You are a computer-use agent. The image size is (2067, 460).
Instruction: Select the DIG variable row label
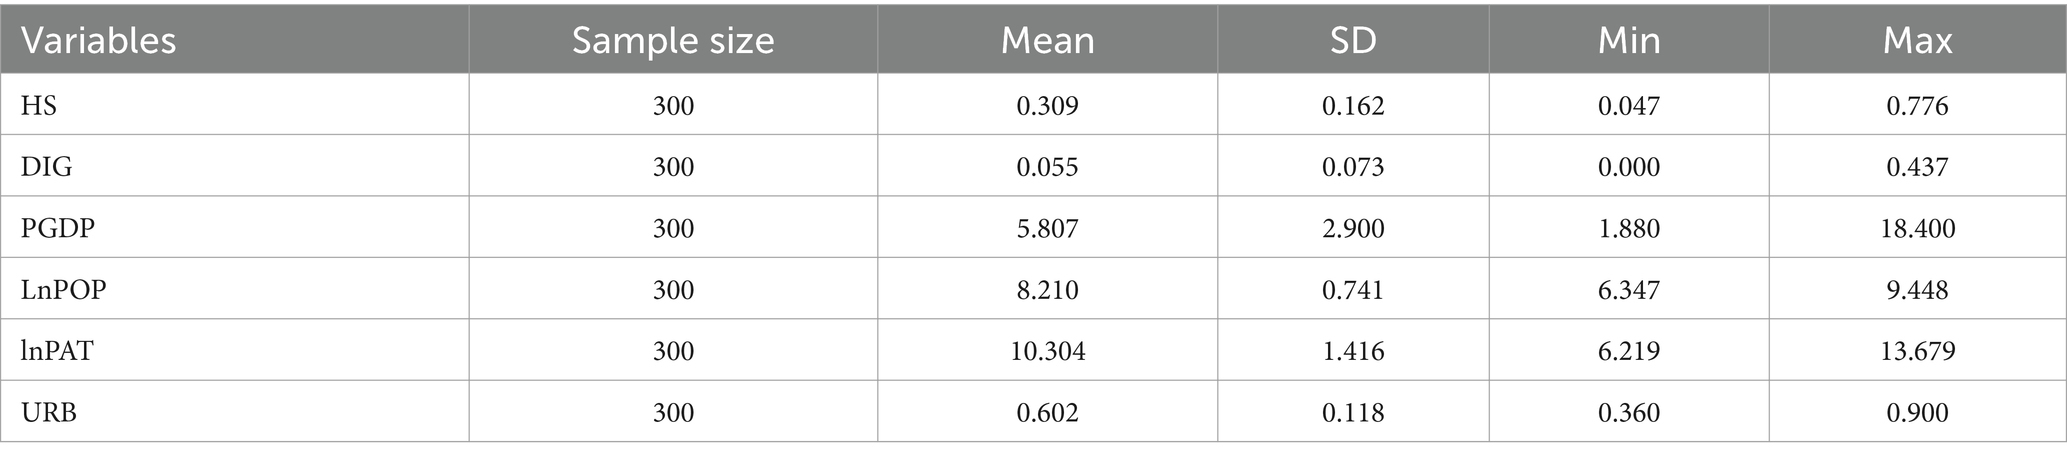47,166
